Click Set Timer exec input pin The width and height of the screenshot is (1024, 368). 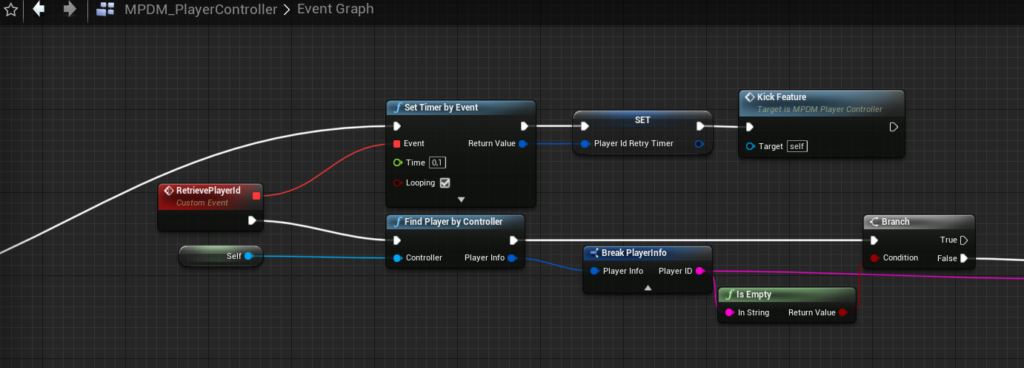tap(396, 126)
